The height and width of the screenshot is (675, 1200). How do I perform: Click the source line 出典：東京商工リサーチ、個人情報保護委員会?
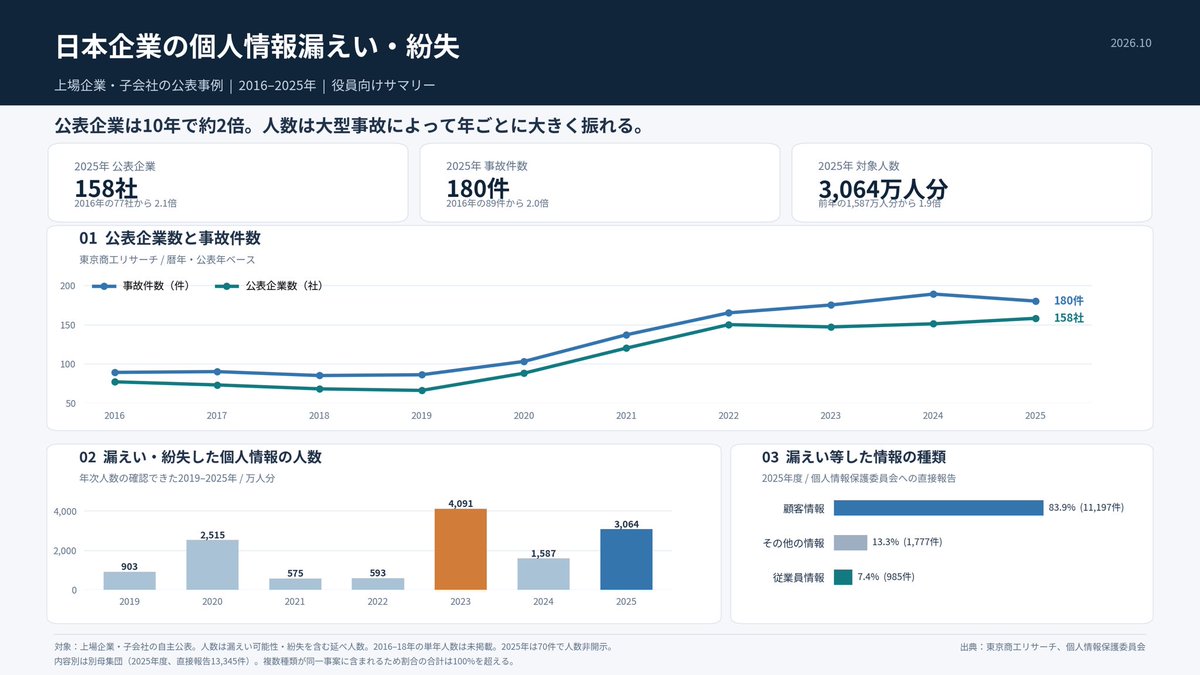coord(1052,647)
